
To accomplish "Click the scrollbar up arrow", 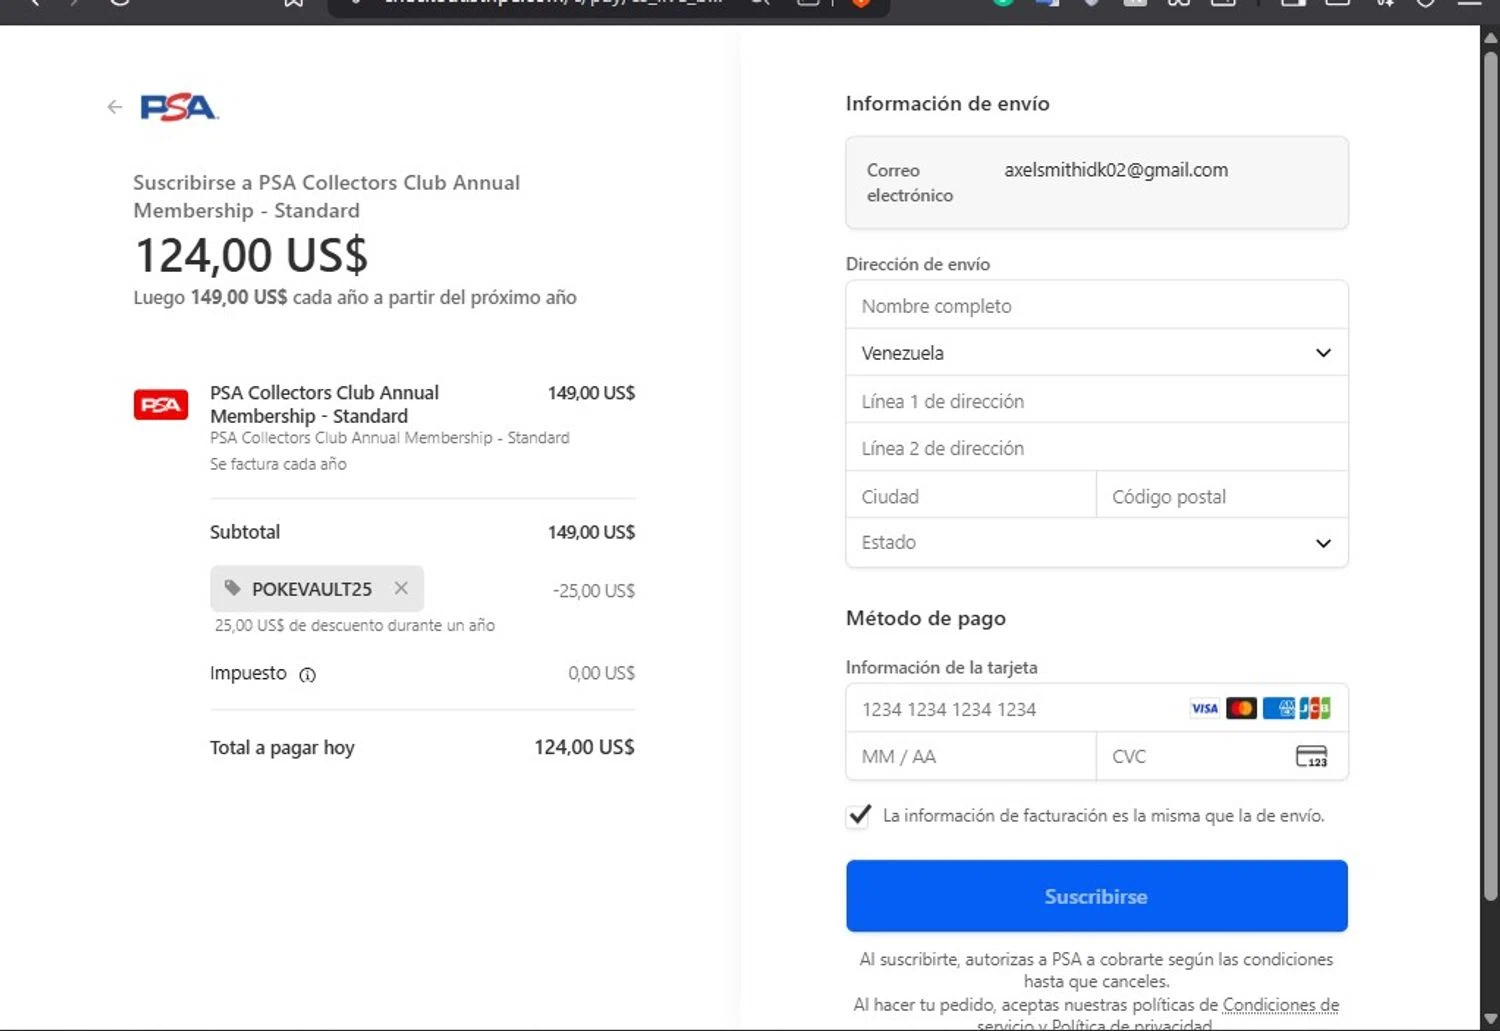I will [x=1490, y=37].
